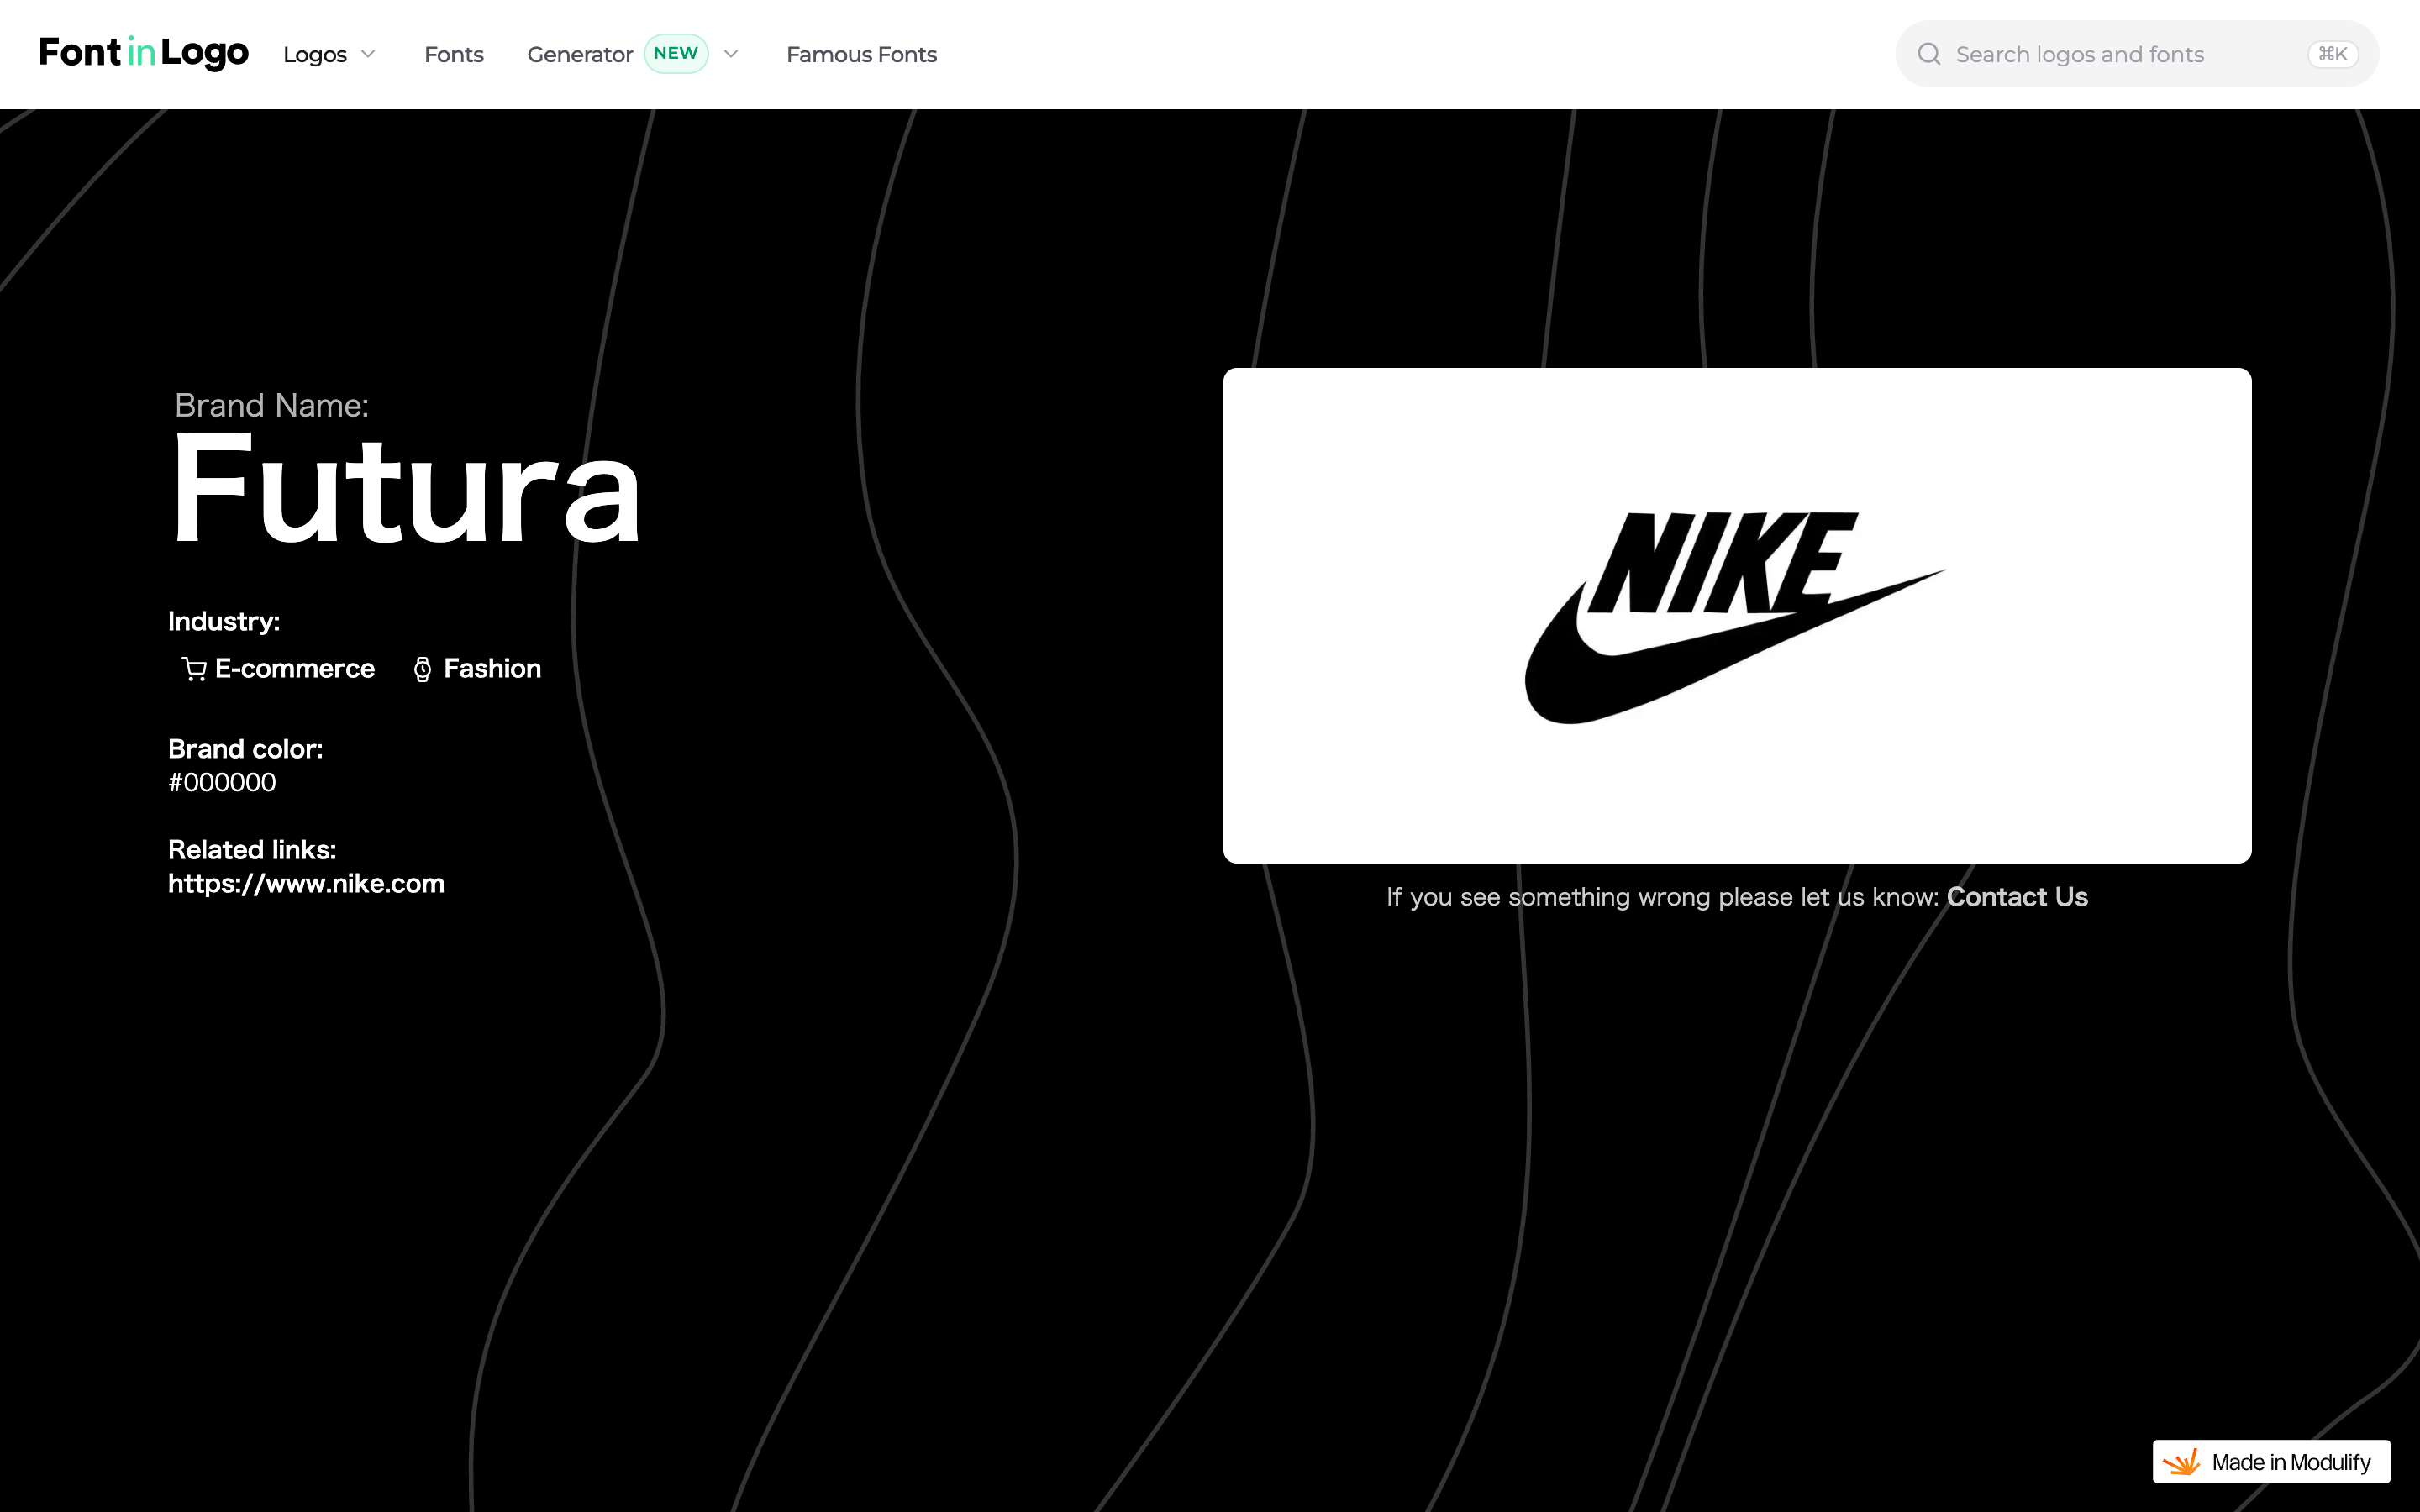Select the Fashion industry tag

tap(492, 668)
